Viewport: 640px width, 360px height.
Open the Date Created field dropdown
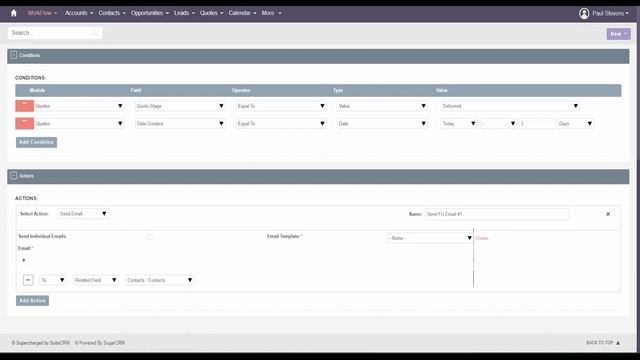(x=180, y=124)
